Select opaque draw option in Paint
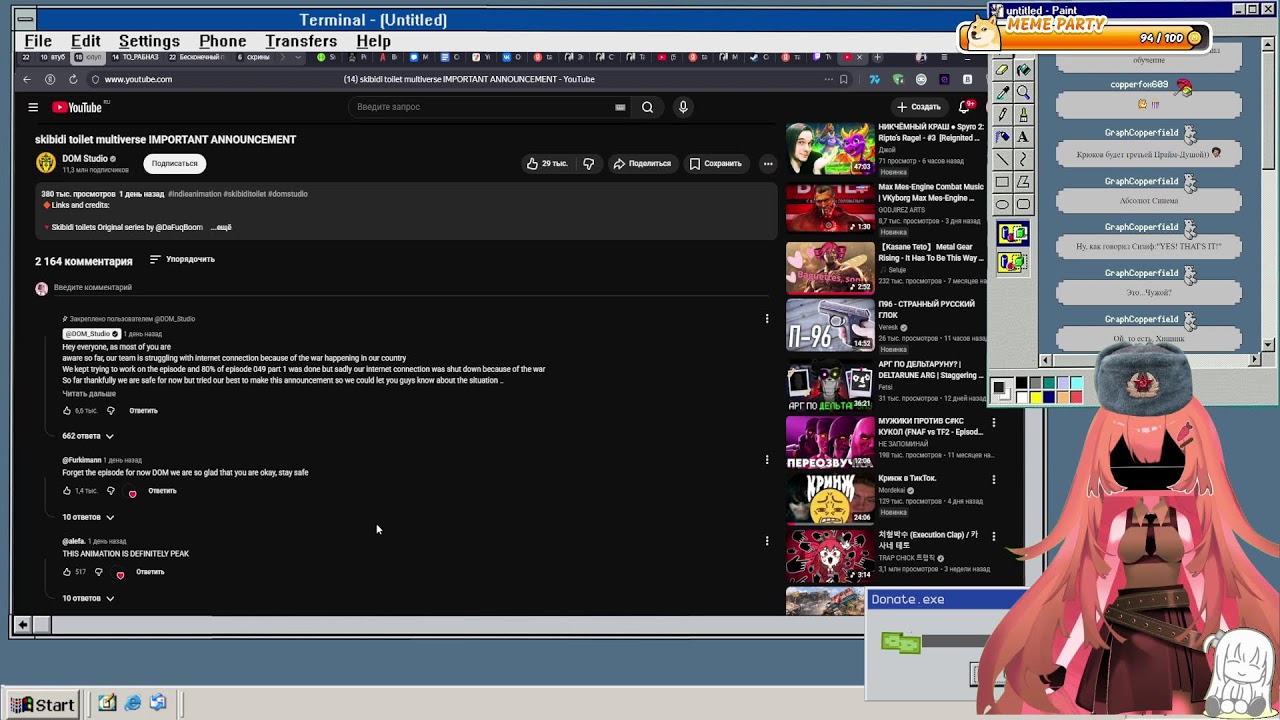The height and width of the screenshot is (720, 1280). coord(1012,234)
